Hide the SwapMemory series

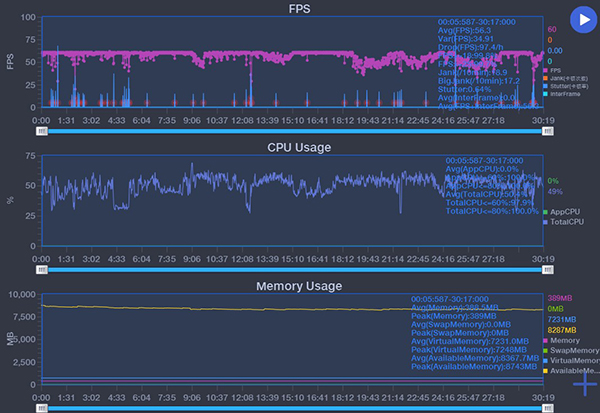(572, 351)
